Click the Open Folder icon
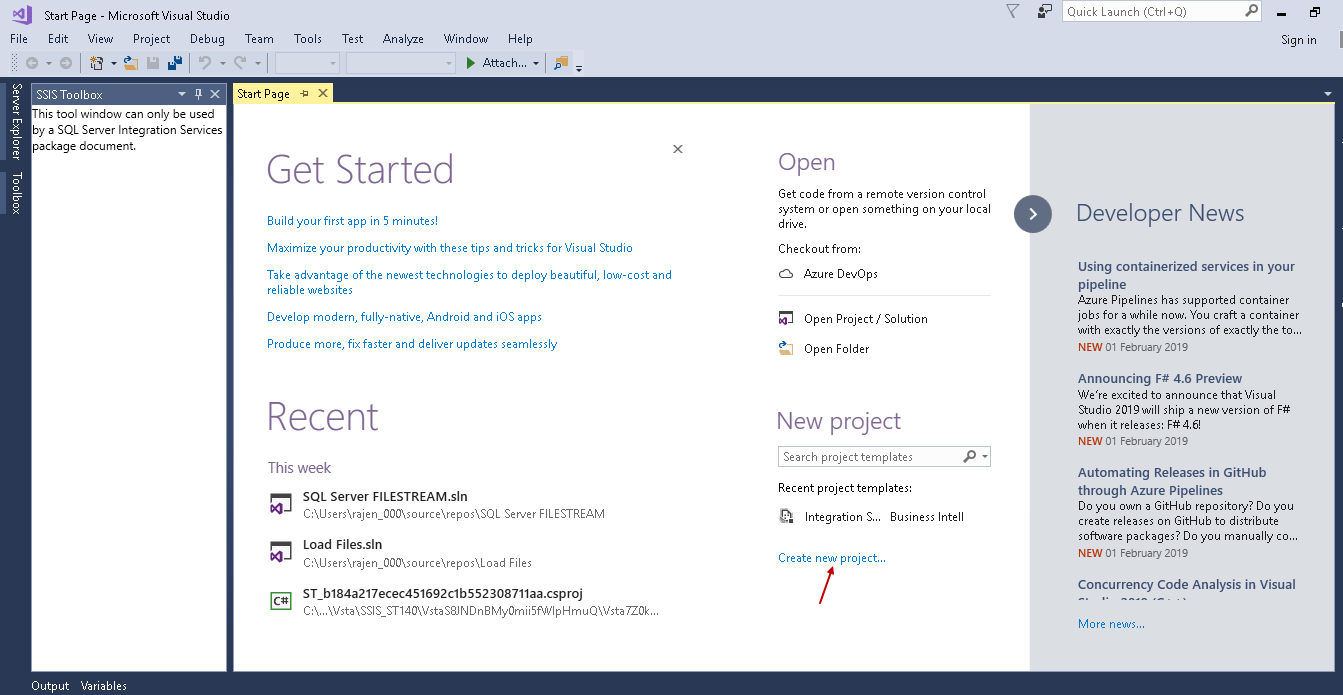The height and width of the screenshot is (695, 1343). (786, 349)
